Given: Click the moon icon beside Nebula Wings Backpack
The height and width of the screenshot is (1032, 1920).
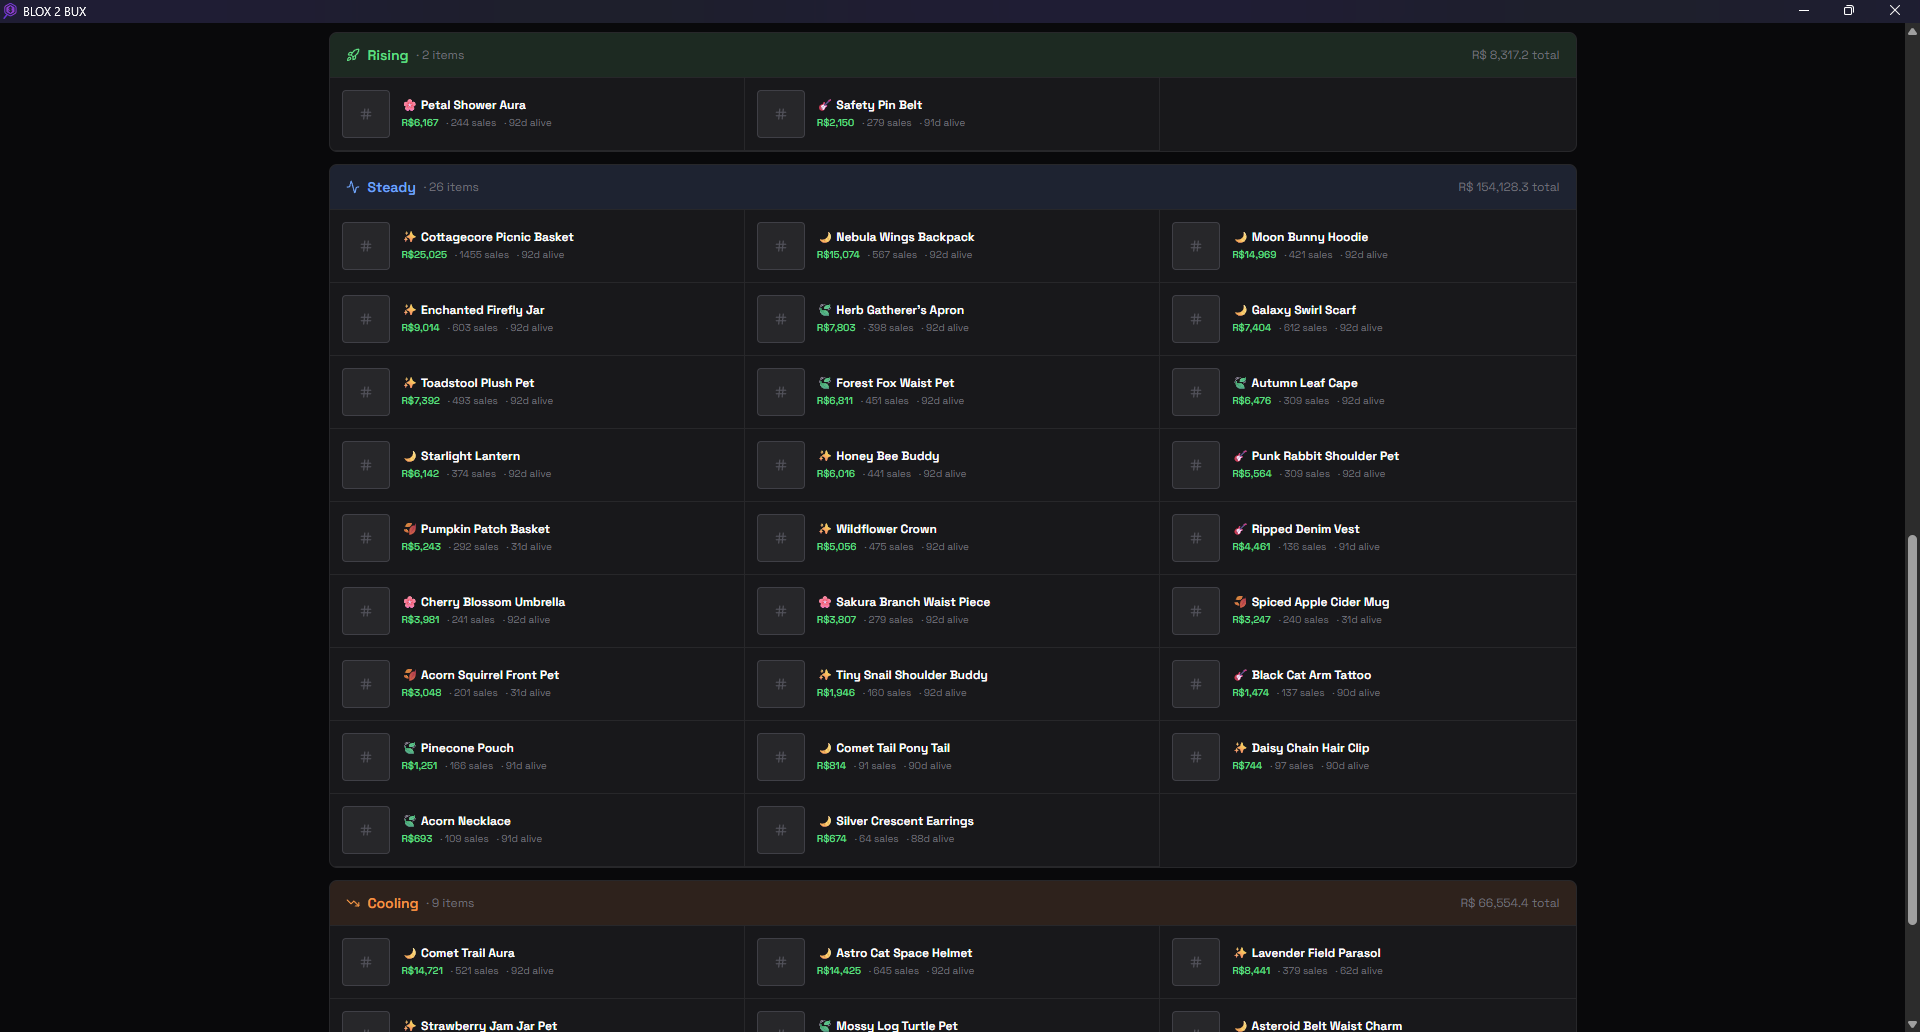Looking at the screenshot, I should (824, 237).
